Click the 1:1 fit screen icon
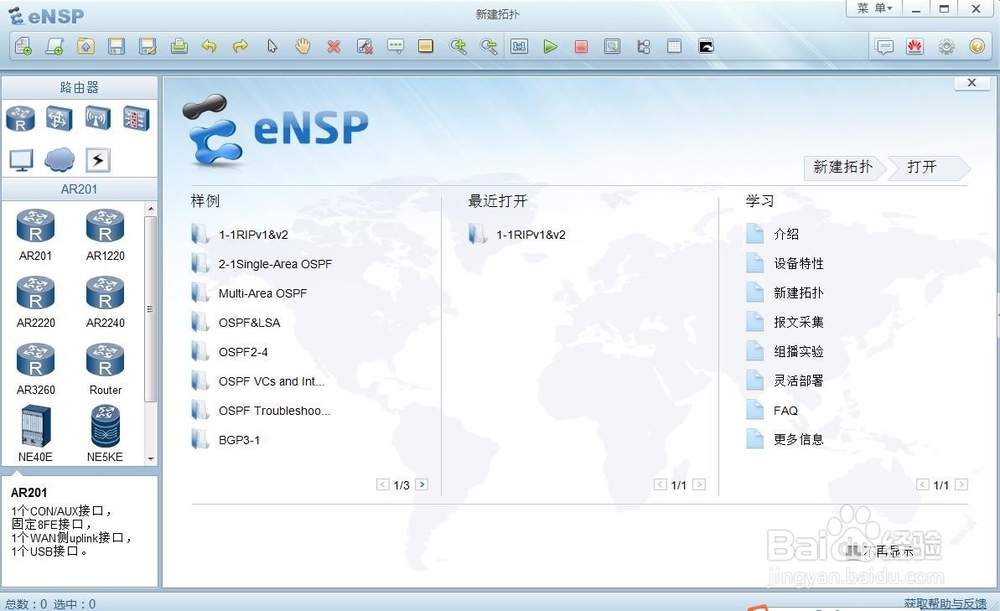 pos(519,47)
